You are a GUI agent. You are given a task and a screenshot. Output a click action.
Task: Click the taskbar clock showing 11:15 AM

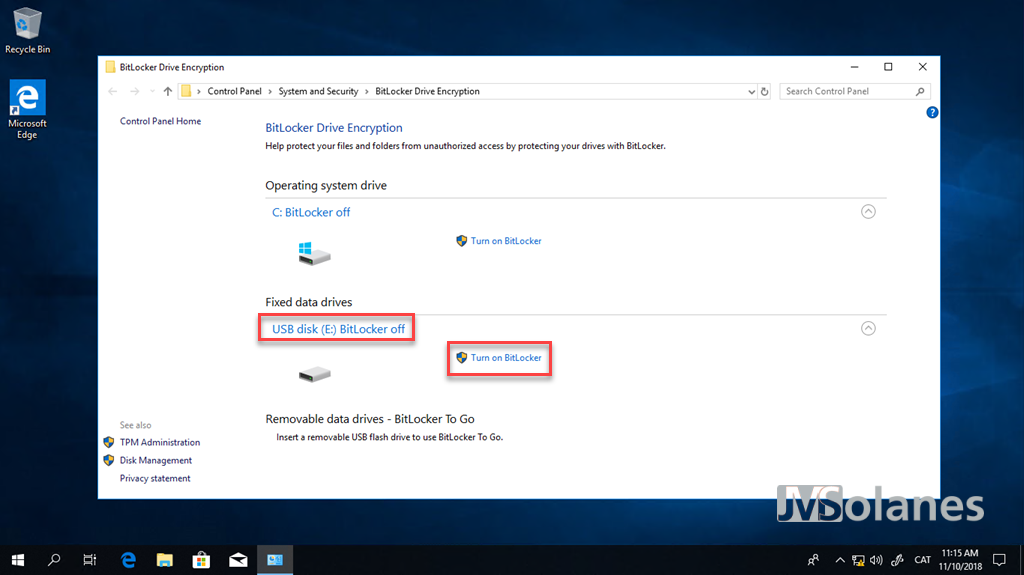point(960,560)
